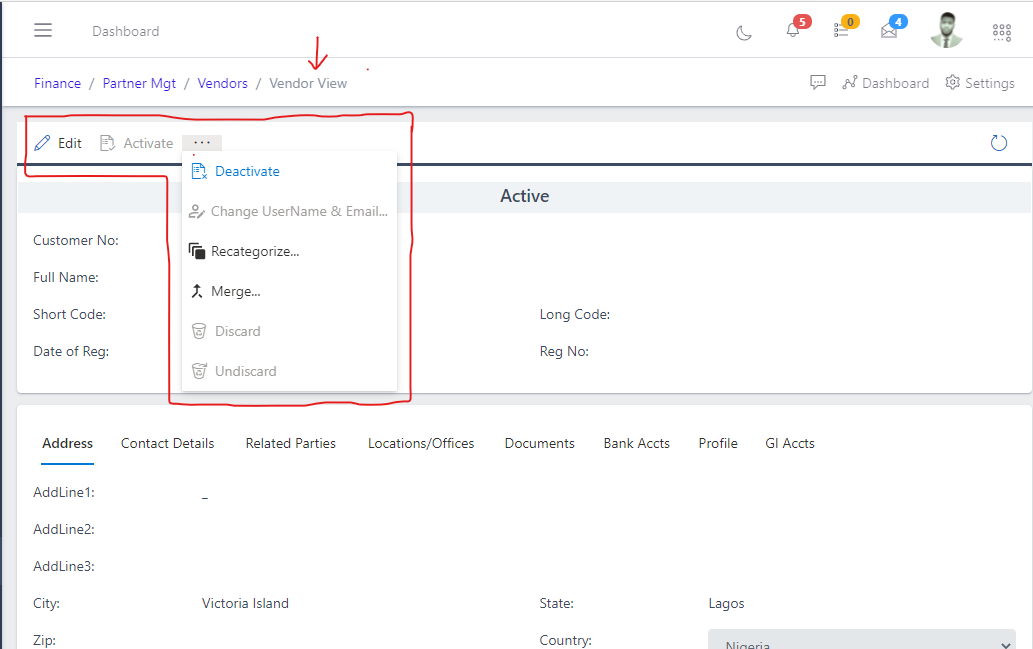Open the hamburger navigation menu

[42, 29]
